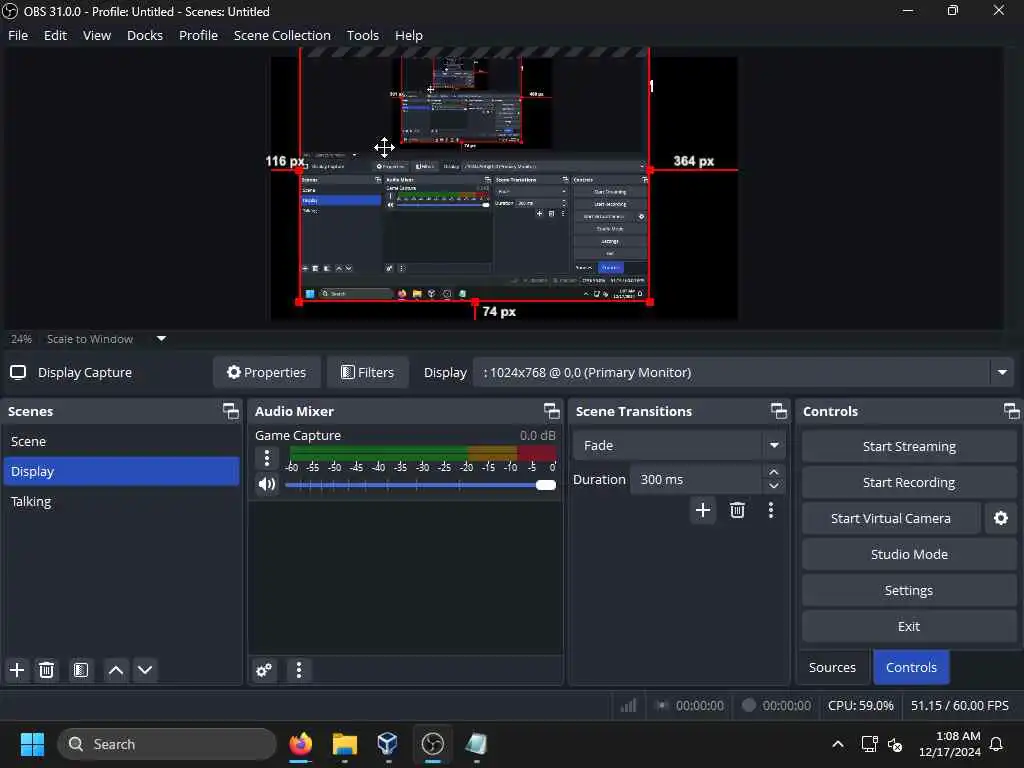This screenshot has width=1024, height=768.
Task: Open the Edit menu
Action: tap(56, 35)
